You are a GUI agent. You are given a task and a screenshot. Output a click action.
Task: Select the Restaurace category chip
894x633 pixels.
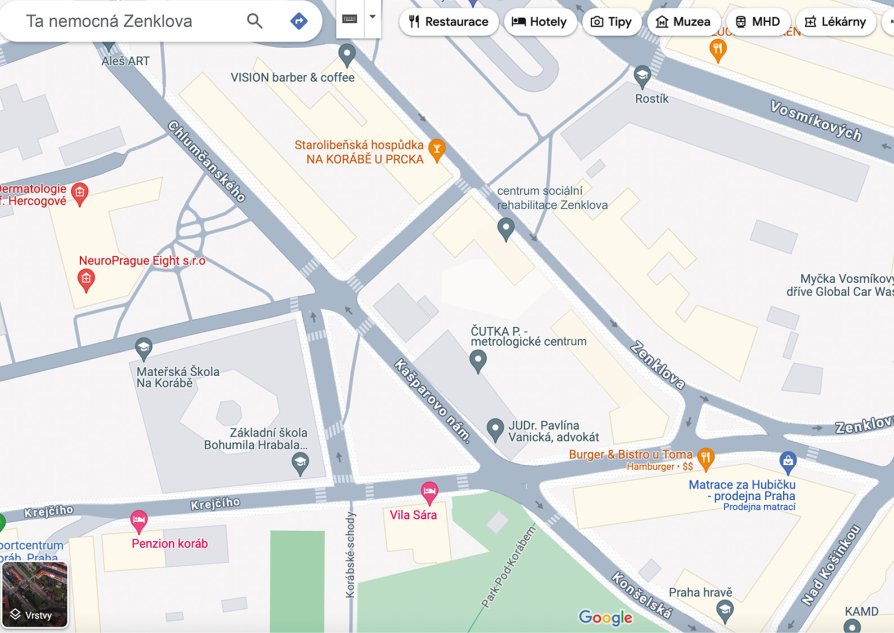(449, 22)
